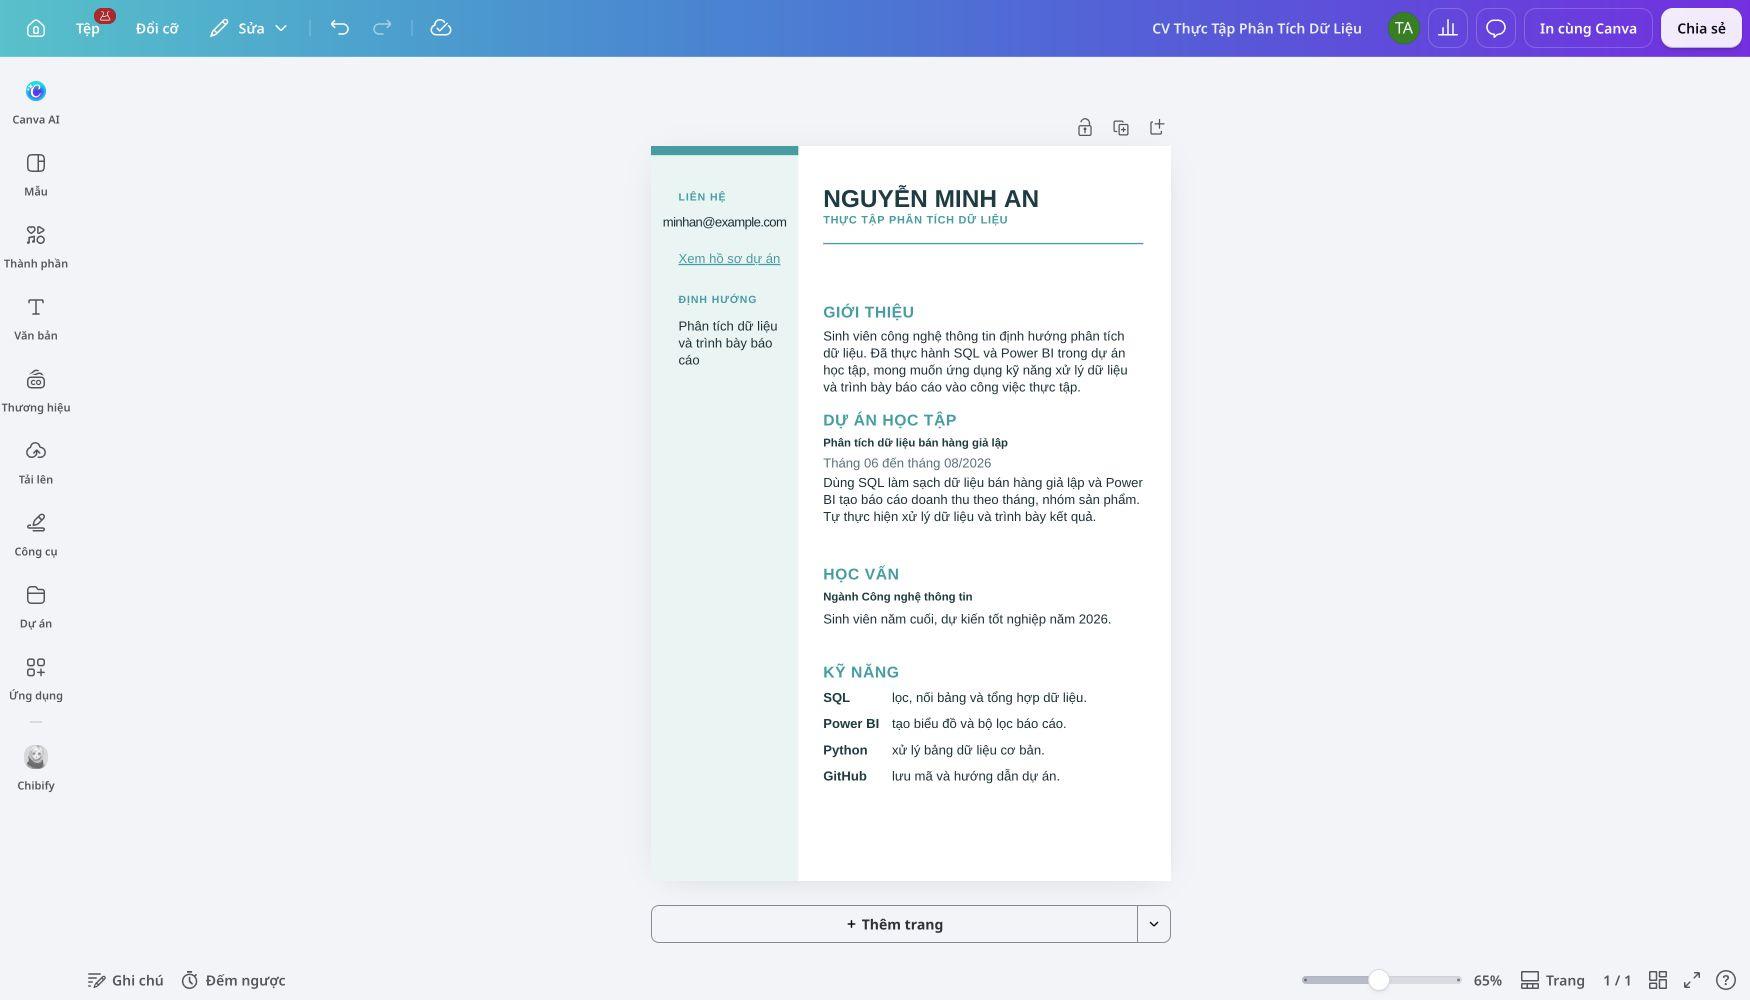Open the Đổi cỡ resize option
Screen dimensions: 1750x1000
(x=157, y=28)
